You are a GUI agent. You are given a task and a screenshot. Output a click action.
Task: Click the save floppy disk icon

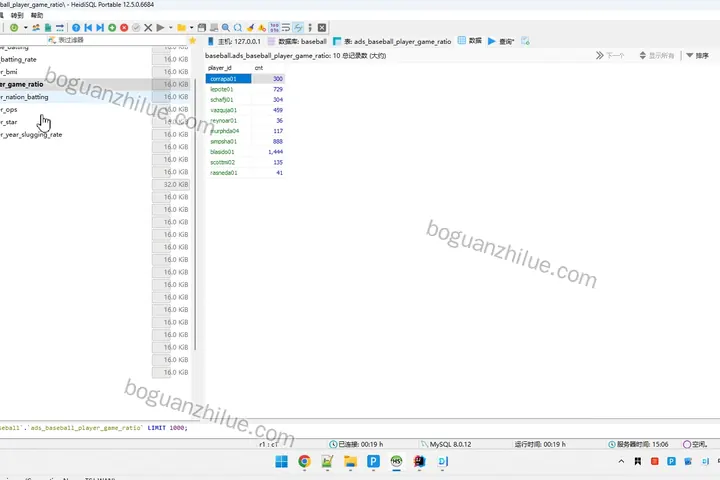pos(202,28)
